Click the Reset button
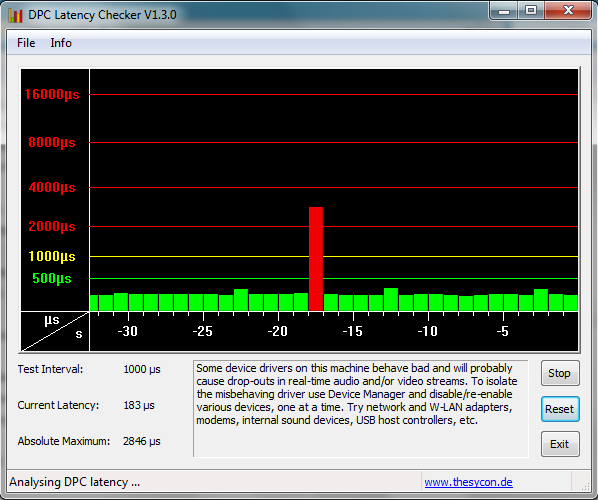Viewport: 598px width, 500px height. point(560,409)
